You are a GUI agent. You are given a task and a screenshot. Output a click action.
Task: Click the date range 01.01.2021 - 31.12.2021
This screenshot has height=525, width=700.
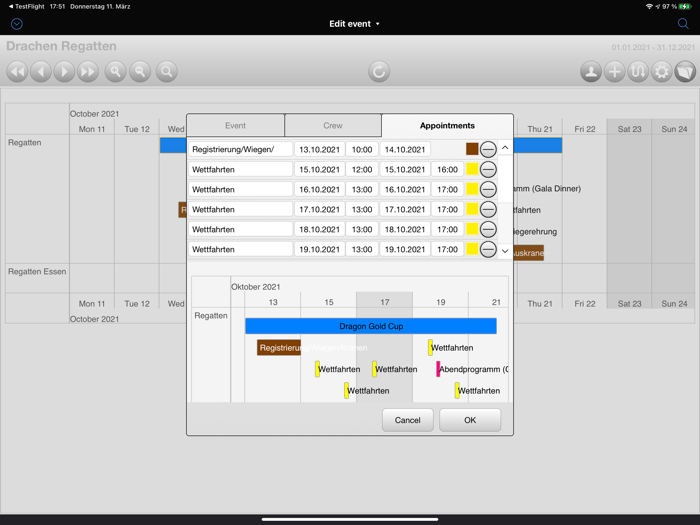tap(653, 47)
